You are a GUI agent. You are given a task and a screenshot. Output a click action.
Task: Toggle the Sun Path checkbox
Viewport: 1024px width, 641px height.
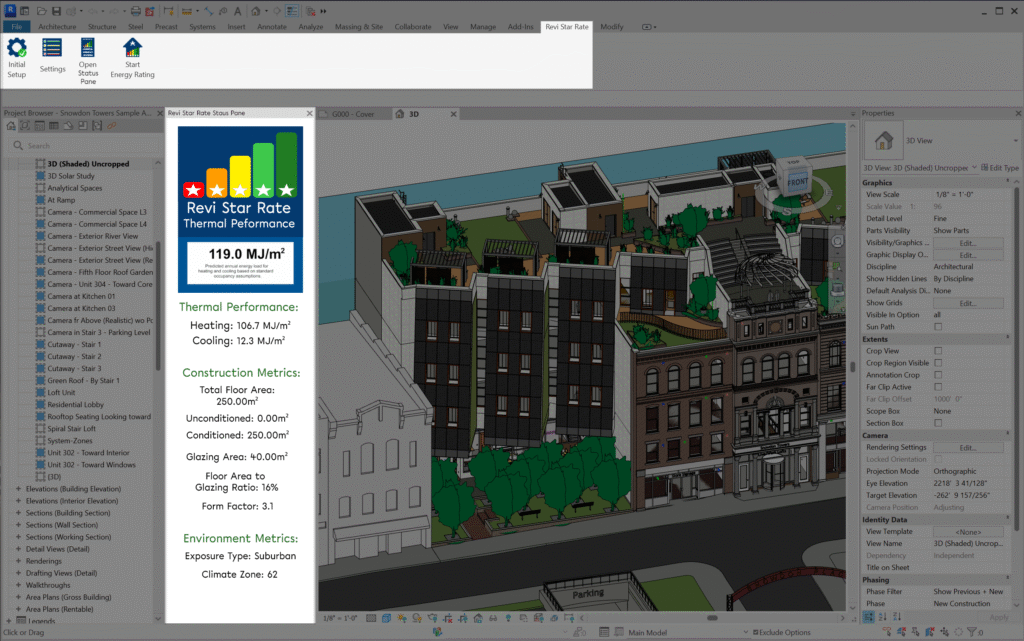[938, 327]
